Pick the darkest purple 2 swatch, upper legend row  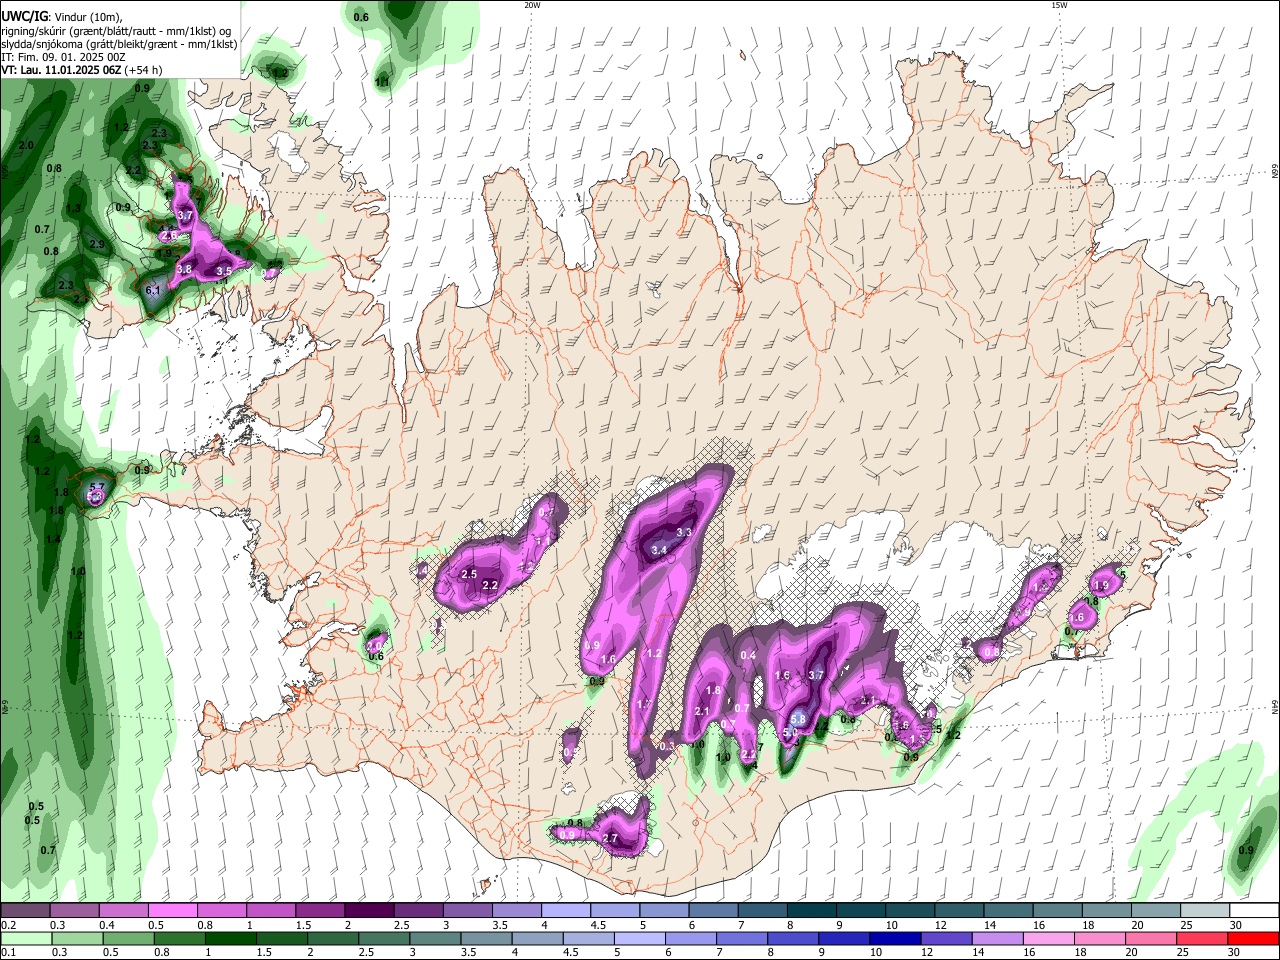click(369, 911)
